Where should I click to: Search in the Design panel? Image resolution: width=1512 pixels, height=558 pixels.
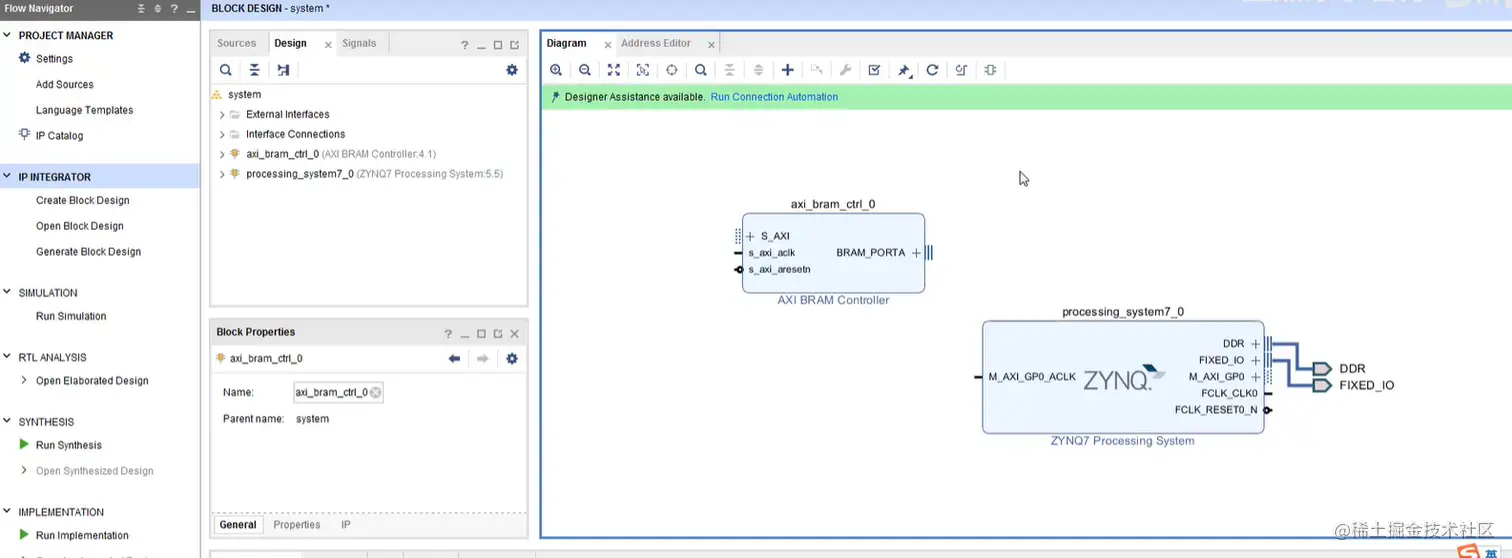pos(226,70)
